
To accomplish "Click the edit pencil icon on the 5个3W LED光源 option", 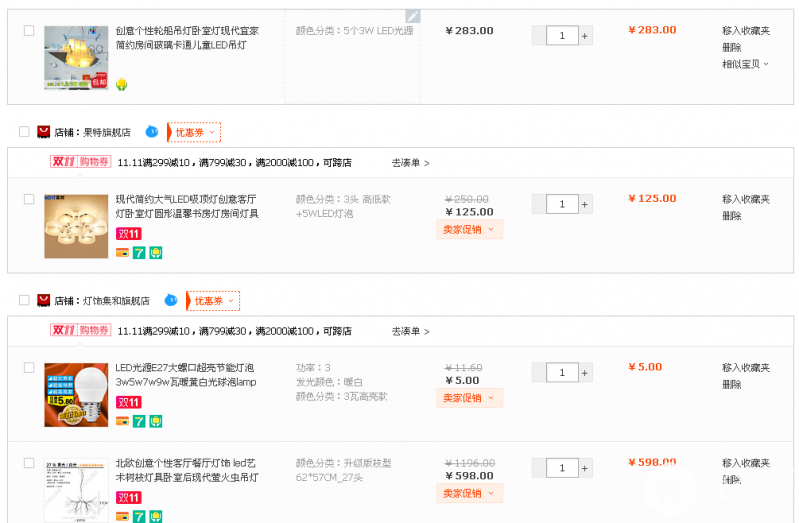I will point(412,17).
